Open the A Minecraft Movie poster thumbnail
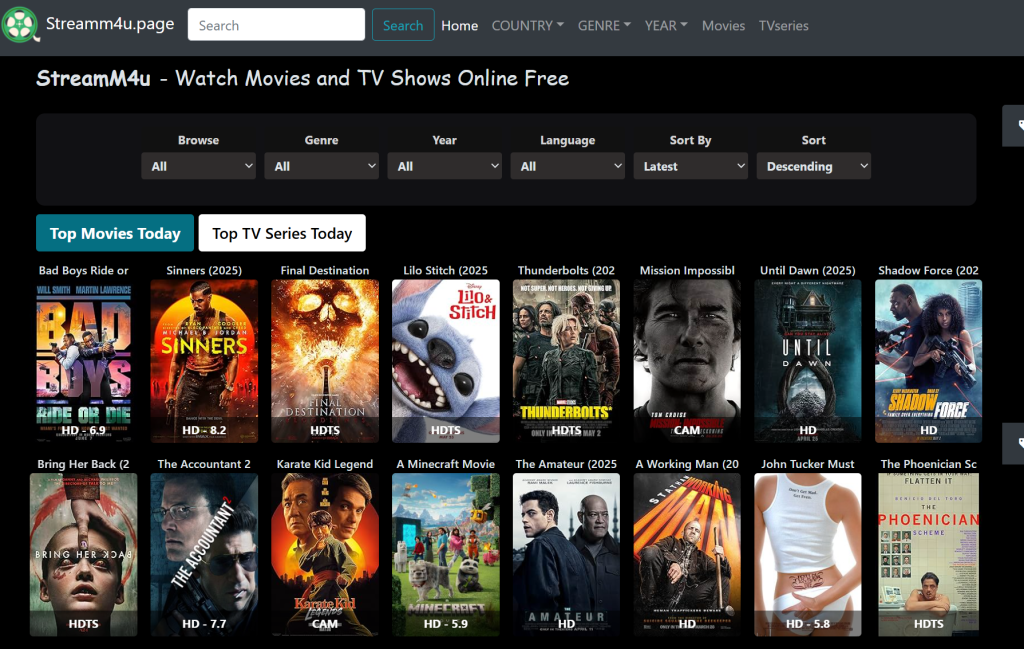This screenshot has height=649, width=1024. (446, 555)
